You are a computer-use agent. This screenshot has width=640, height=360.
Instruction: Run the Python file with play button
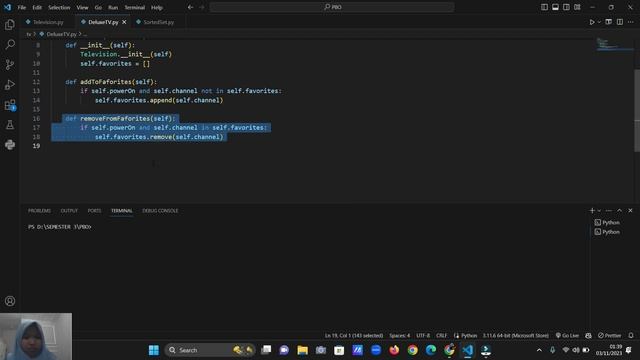coord(592,22)
